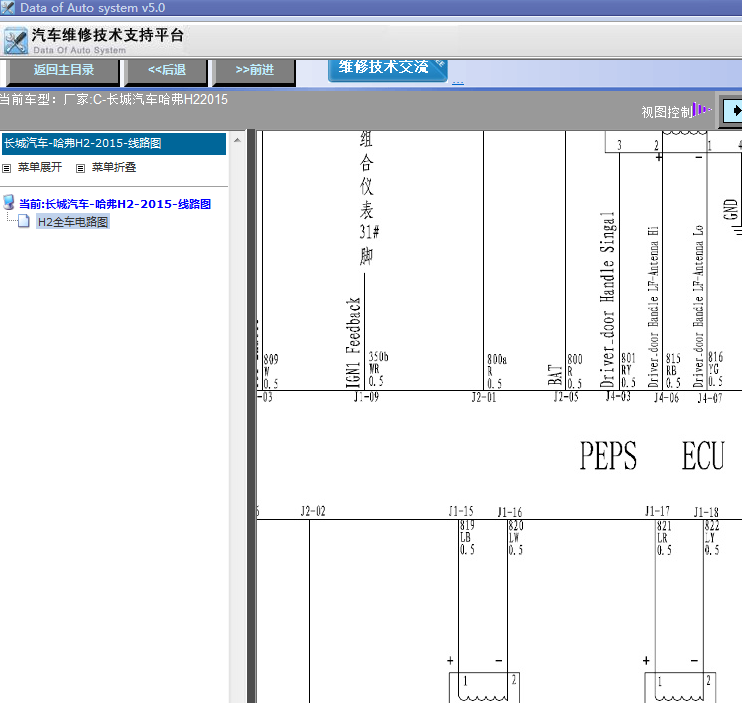
Task: Click connector label J1-17
Action: [x=657, y=511]
